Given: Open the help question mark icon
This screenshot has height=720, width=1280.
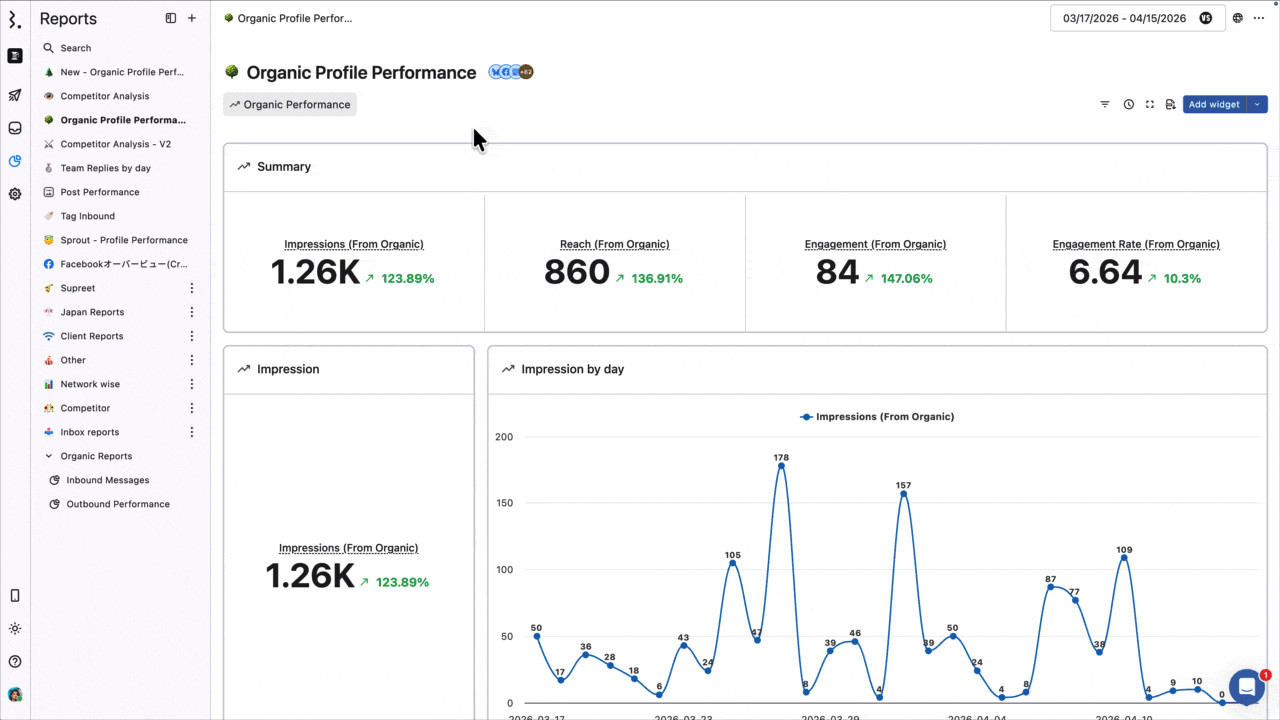Looking at the screenshot, I should (x=15, y=661).
